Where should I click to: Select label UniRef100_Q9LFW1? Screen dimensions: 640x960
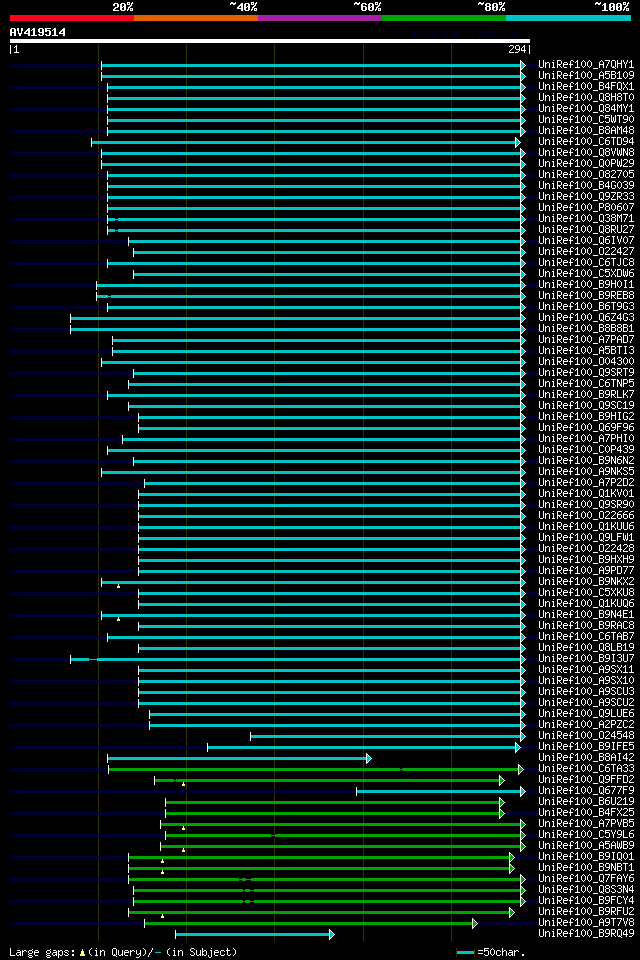(x=586, y=538)
